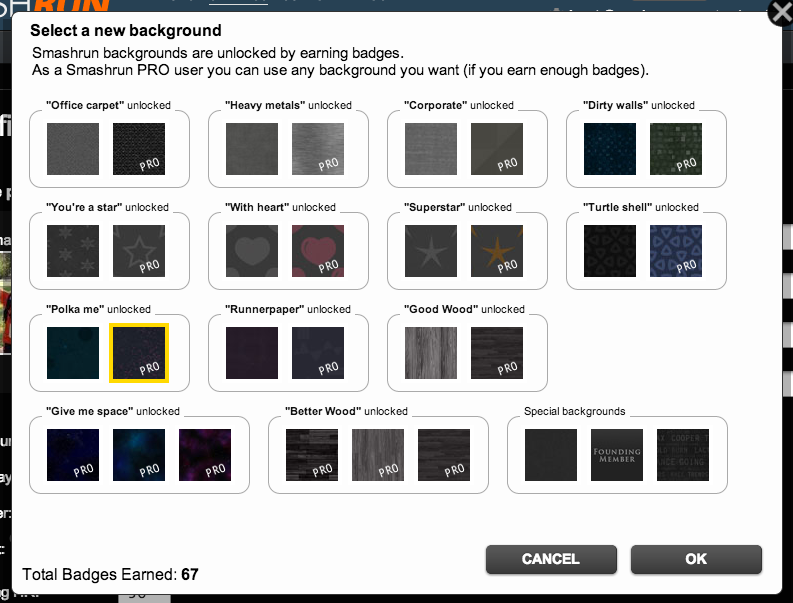The height and width of the screenshot is (603, 793).
Task: Select the Dirty walls green PRO swatch
Action: 676,149
